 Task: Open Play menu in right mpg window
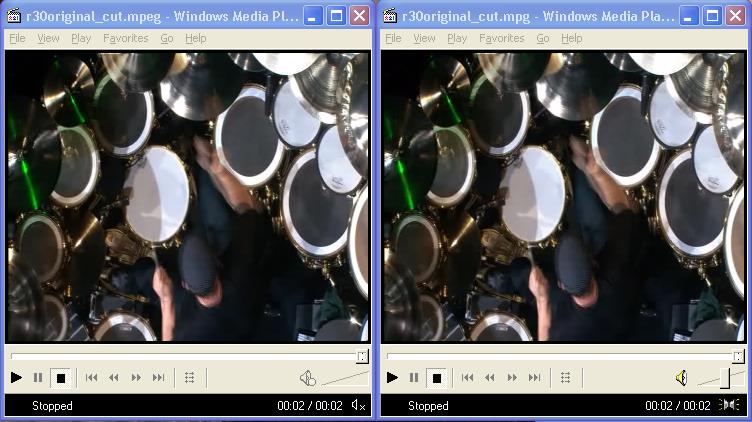457,38
